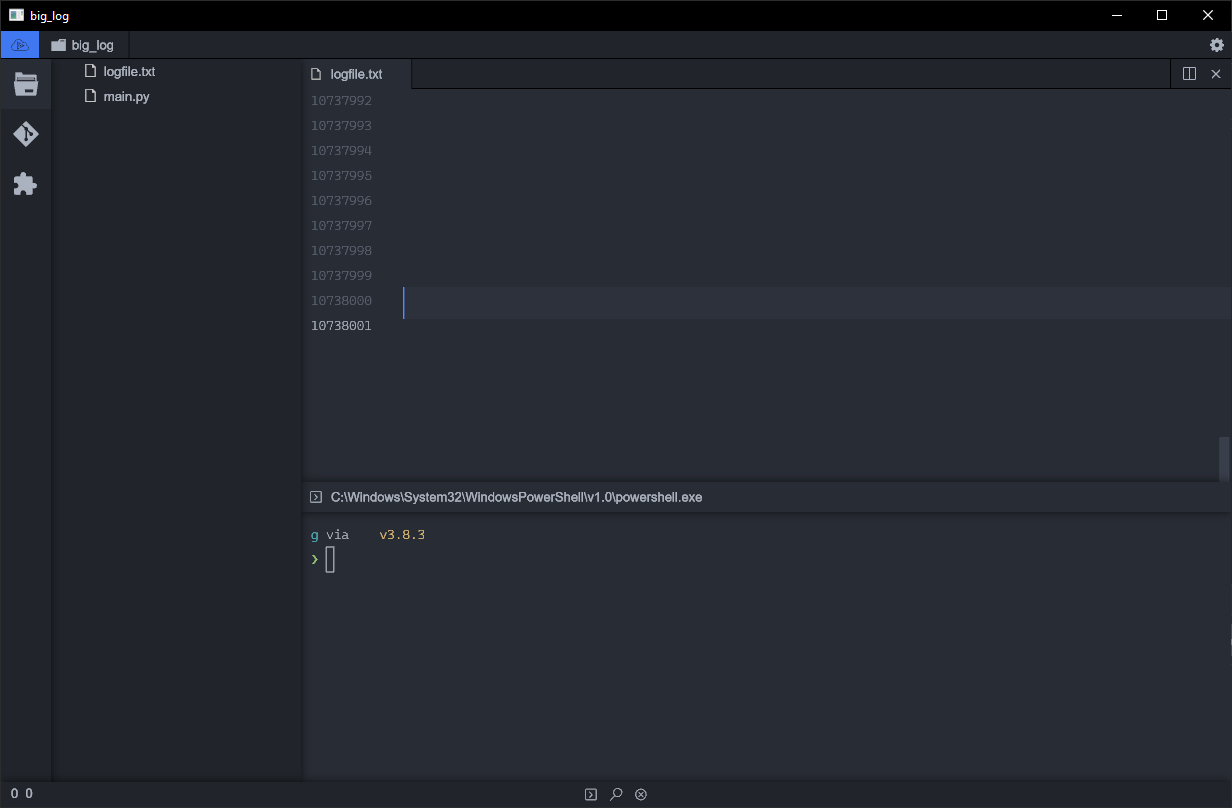Open the editor settings gear
This screenshot has height=808, width=1232.
[1216, 44]
